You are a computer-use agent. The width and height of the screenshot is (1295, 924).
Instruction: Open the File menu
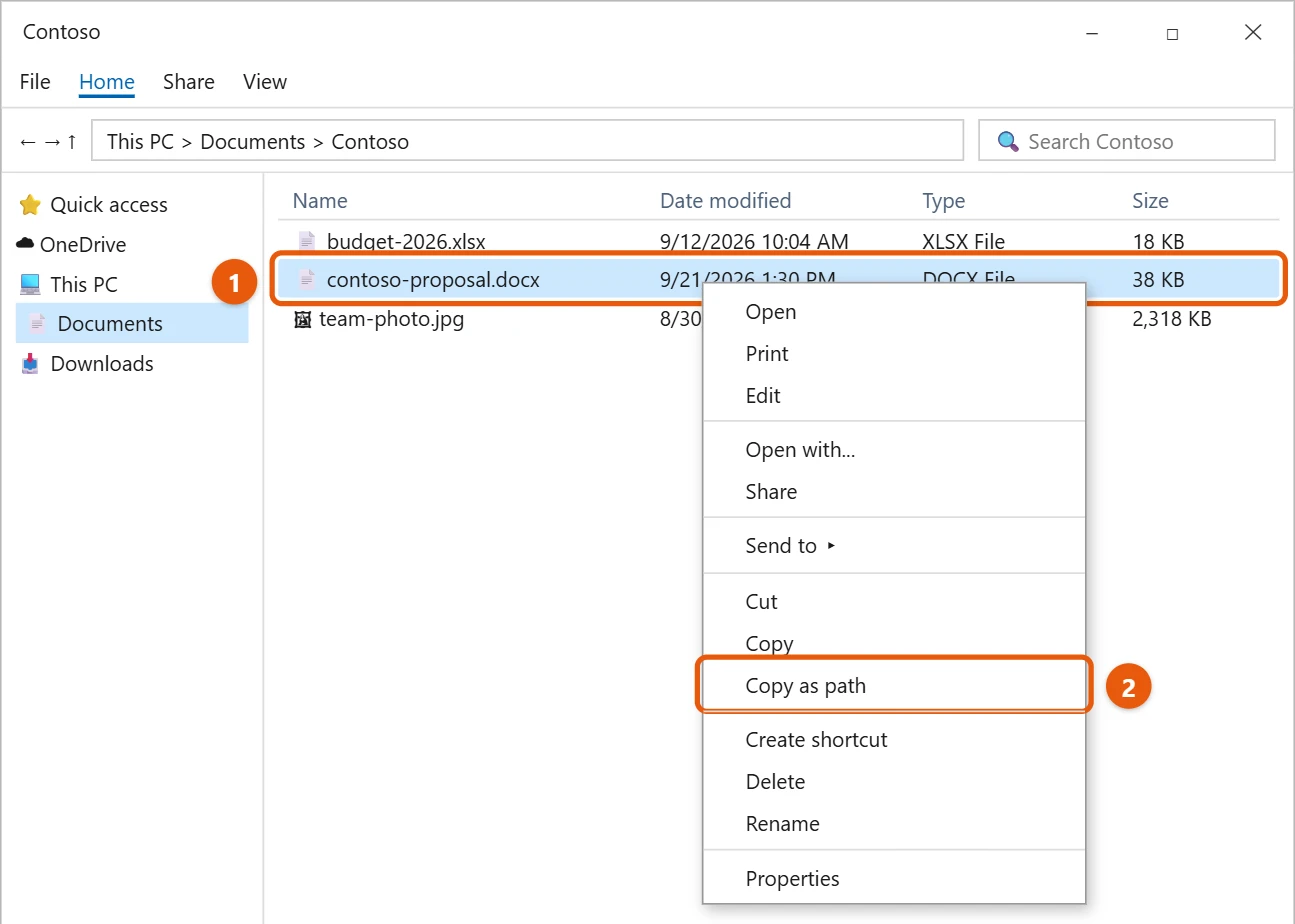[x=35, y=82]
